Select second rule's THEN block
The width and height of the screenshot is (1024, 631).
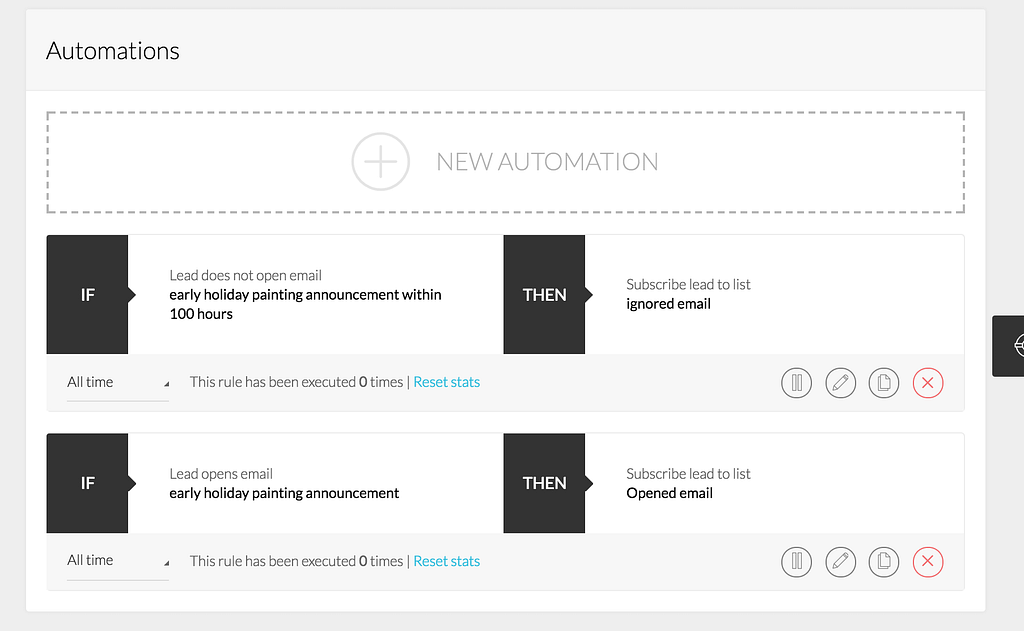[x=544, y=483]
